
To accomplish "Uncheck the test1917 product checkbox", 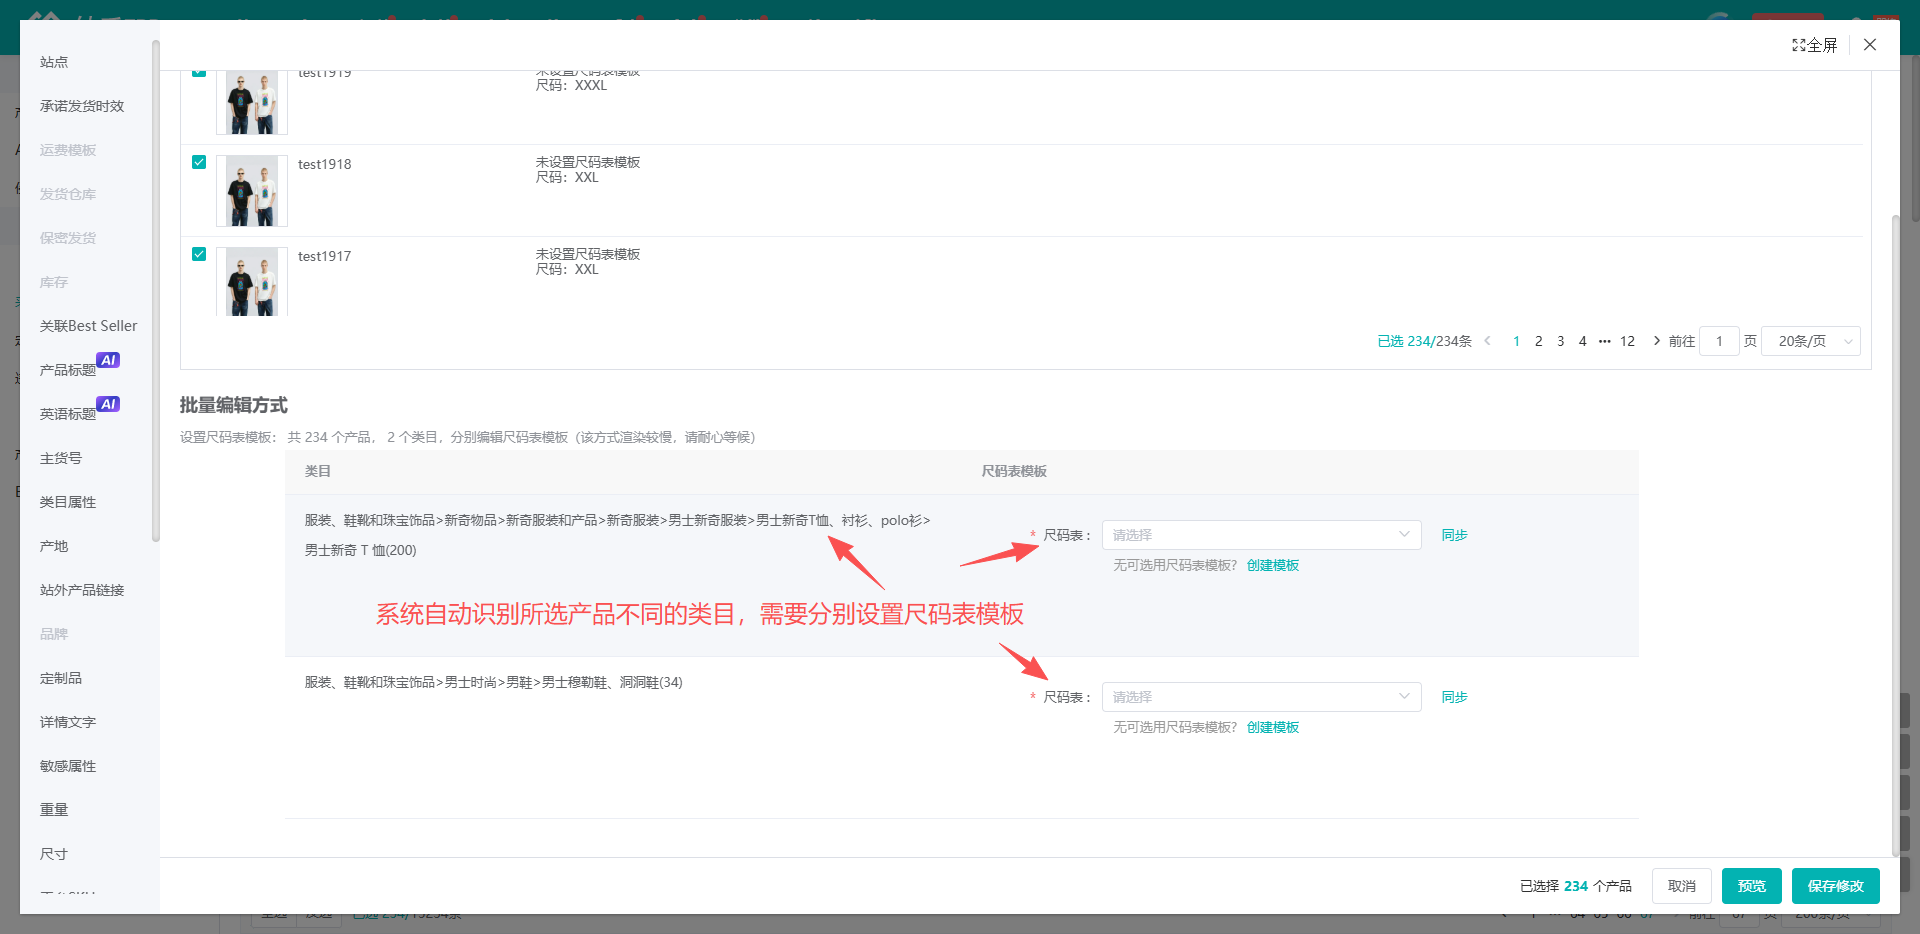I will tap(199, 254).
